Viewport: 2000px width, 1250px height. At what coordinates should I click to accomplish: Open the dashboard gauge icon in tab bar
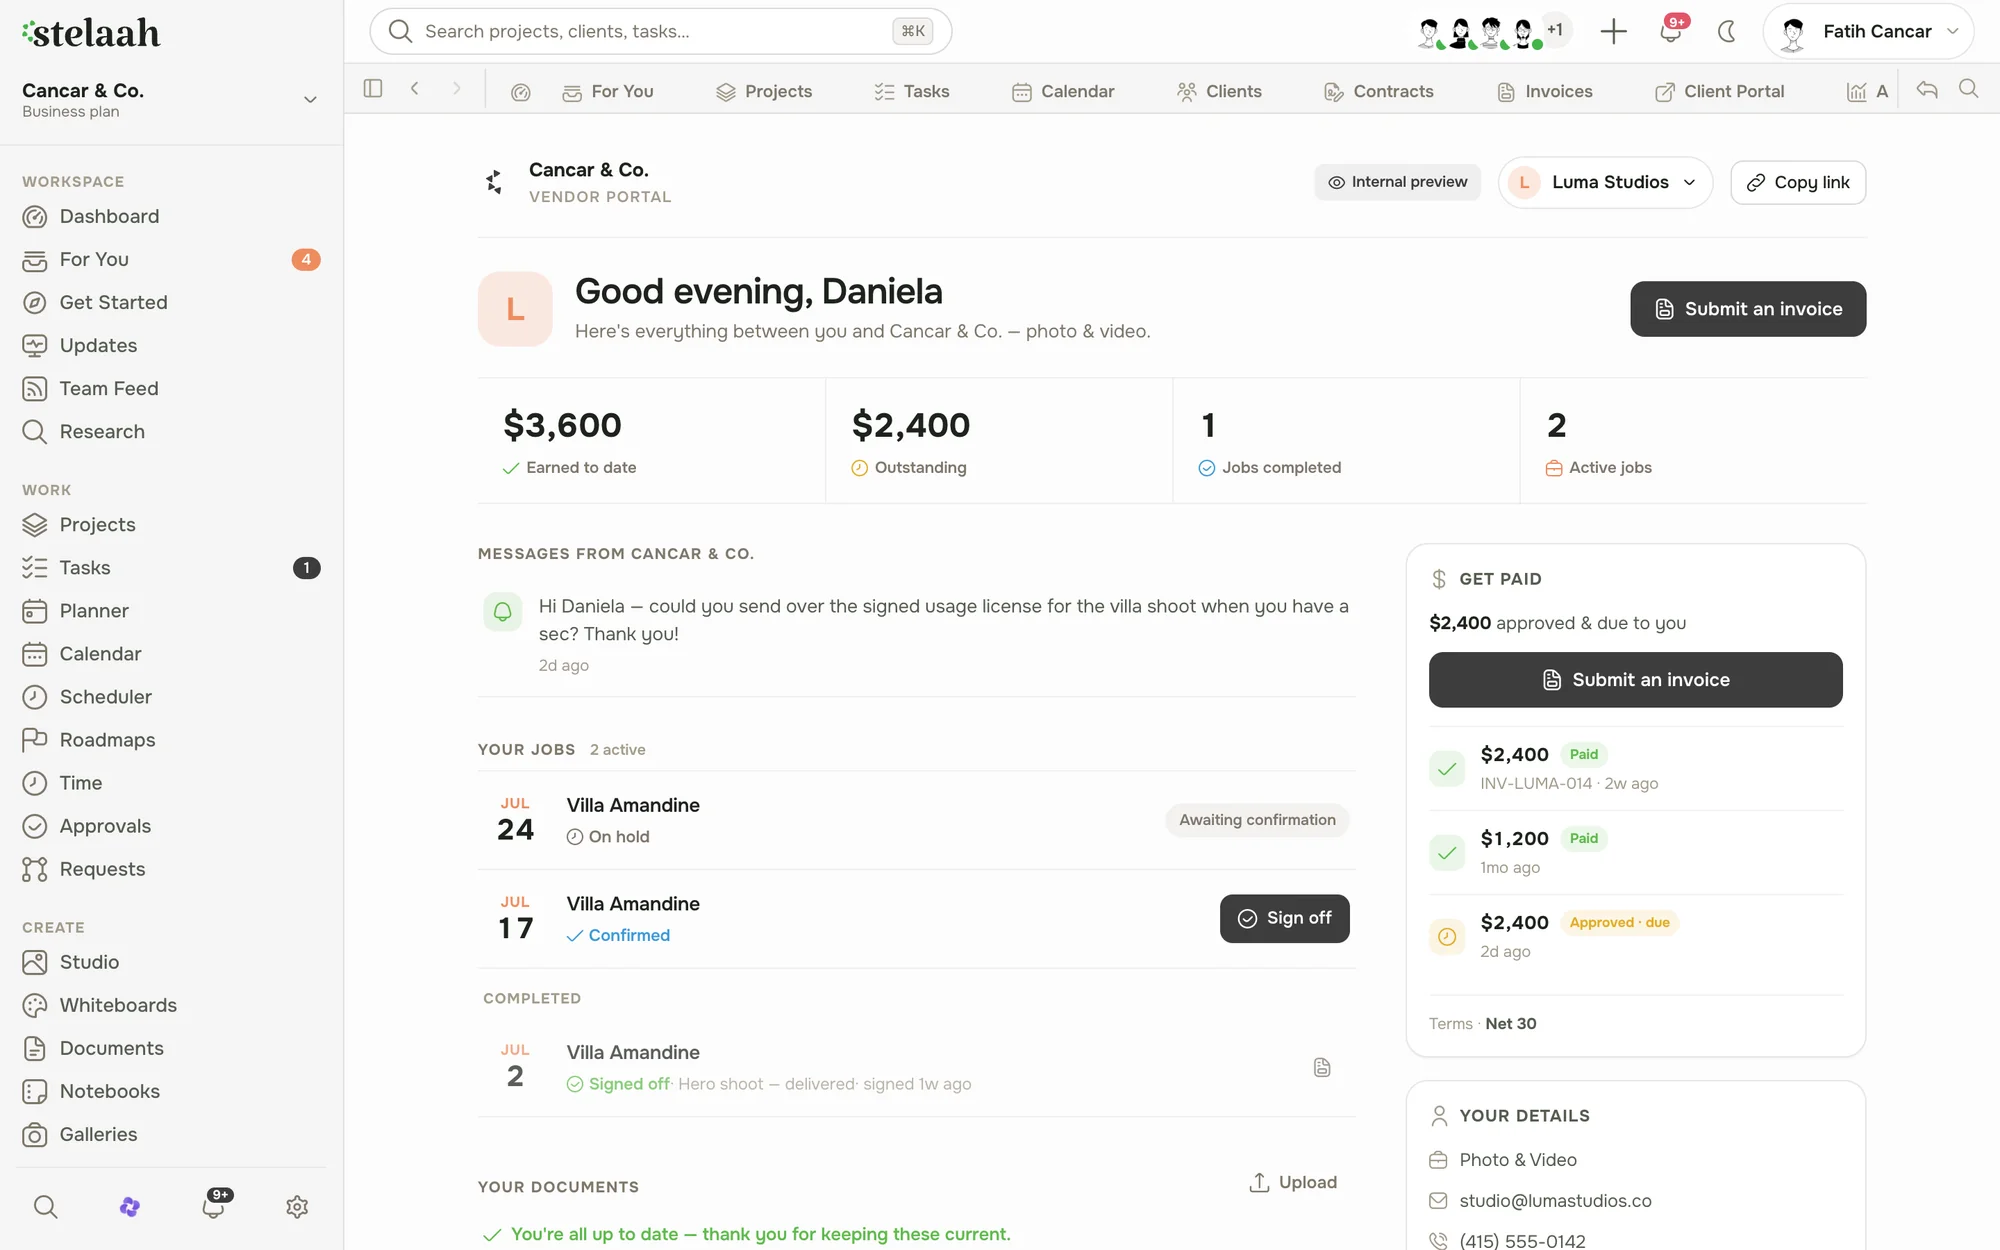pos(520,92)
